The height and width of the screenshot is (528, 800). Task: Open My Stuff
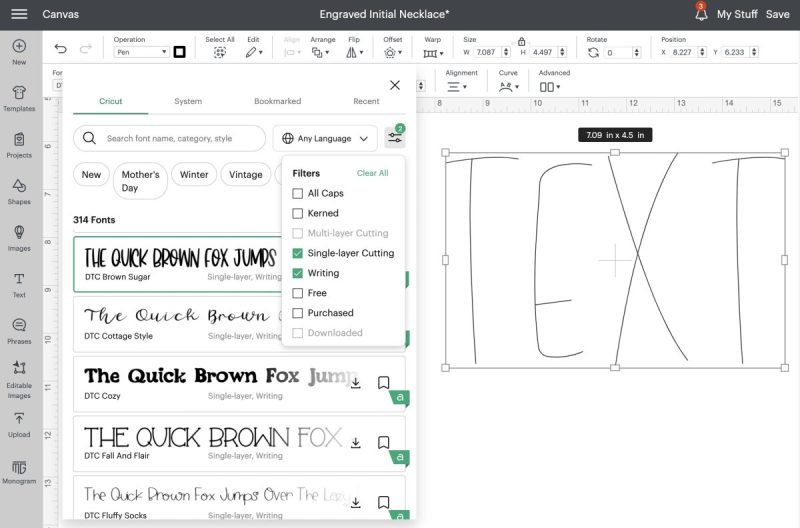[737, 14]
